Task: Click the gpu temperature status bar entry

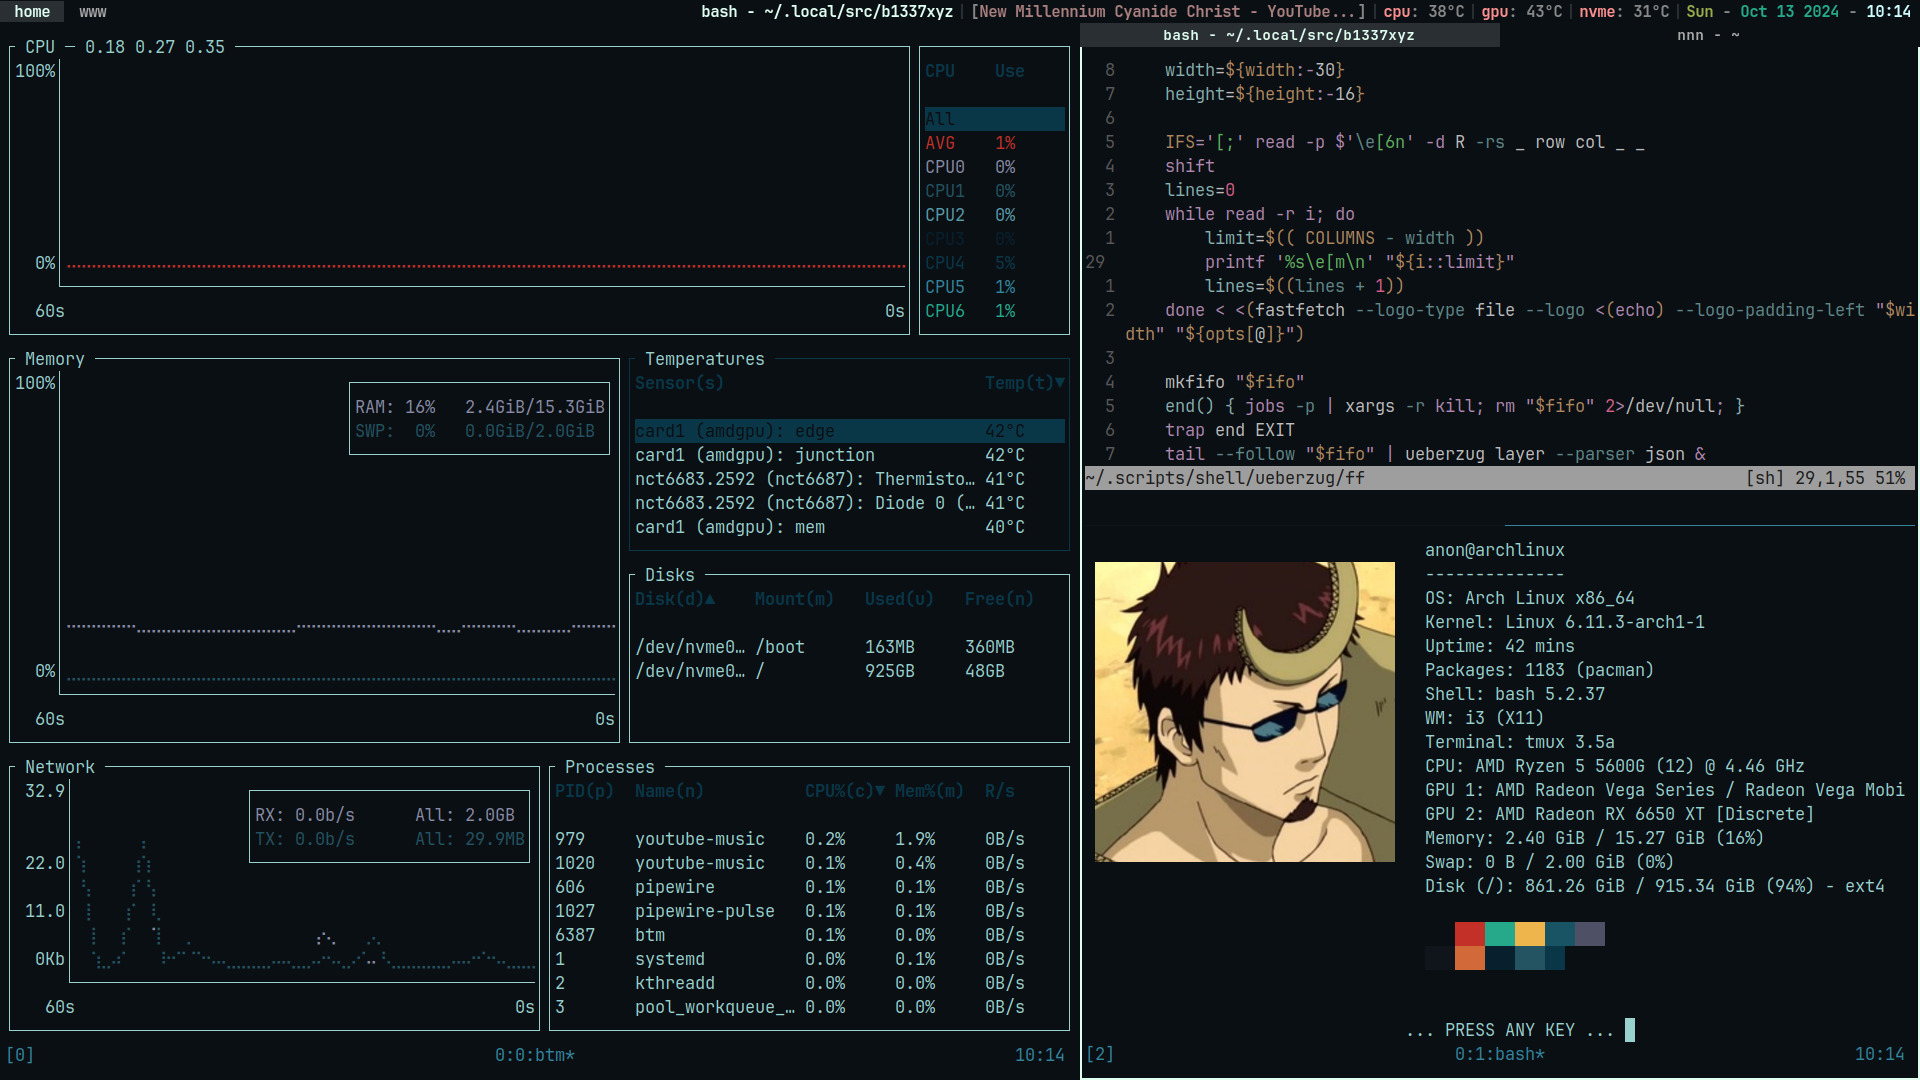Action: point(1521,12)
